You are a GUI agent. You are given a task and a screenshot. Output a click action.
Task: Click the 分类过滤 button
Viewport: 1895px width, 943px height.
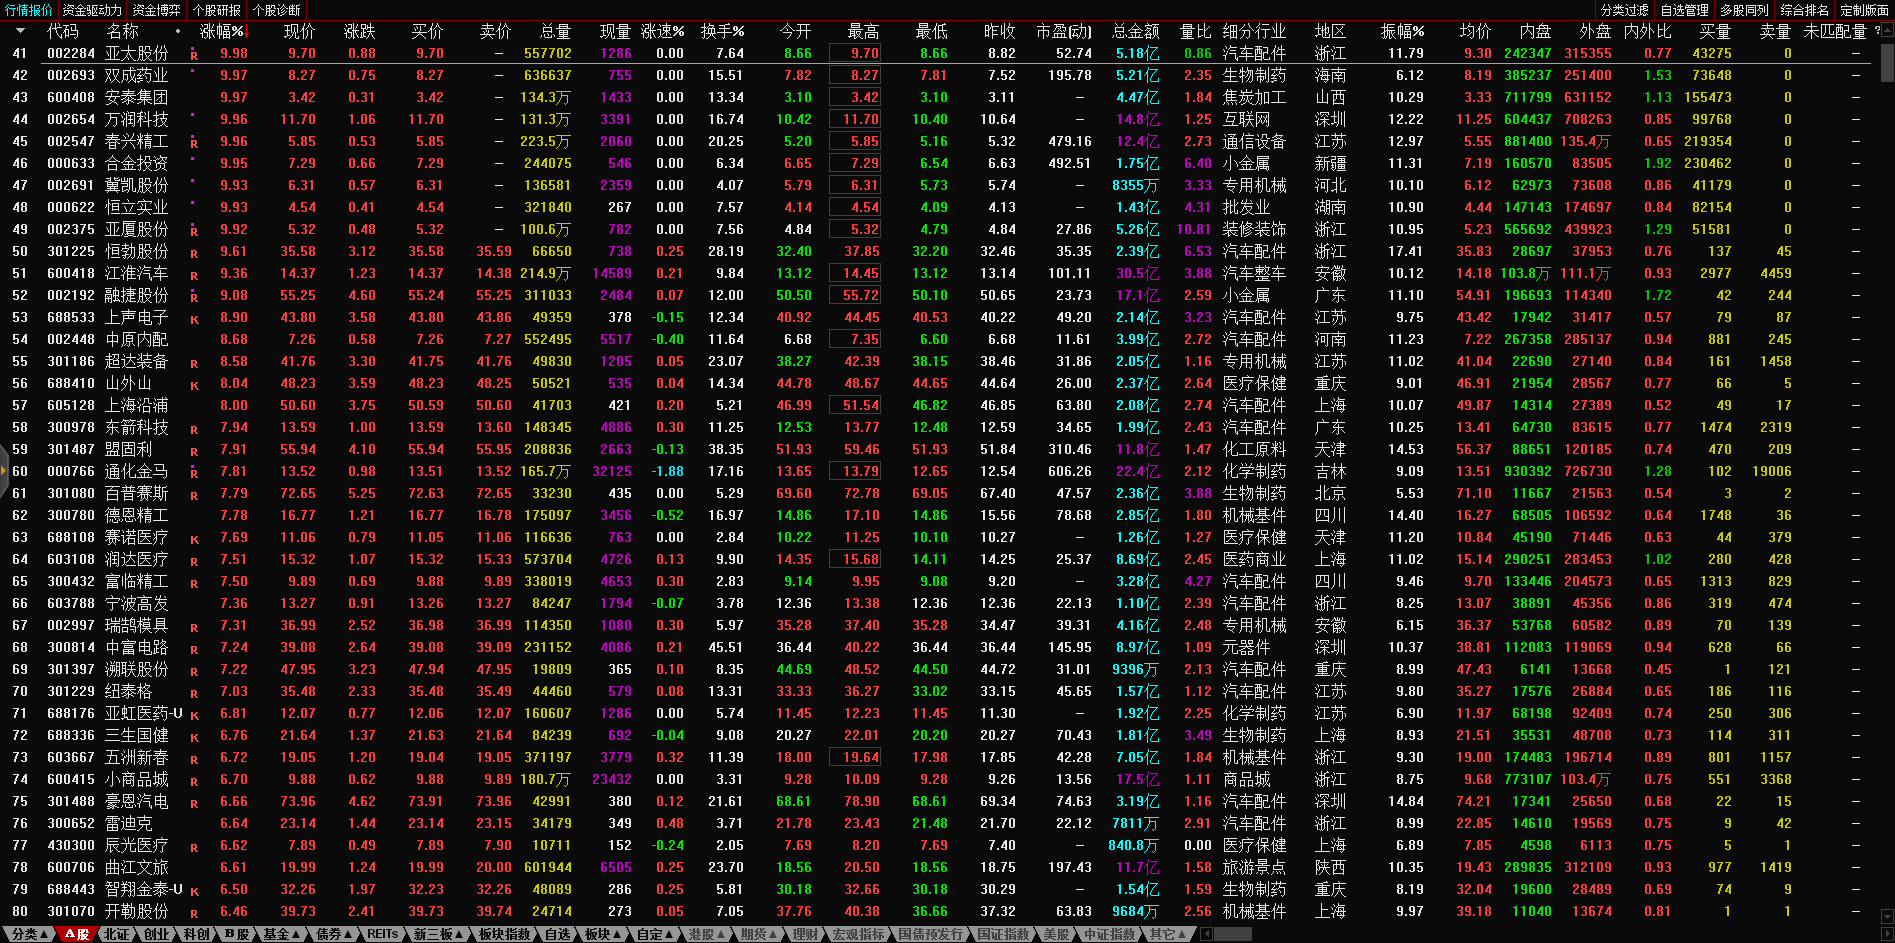coord(1624,10)
